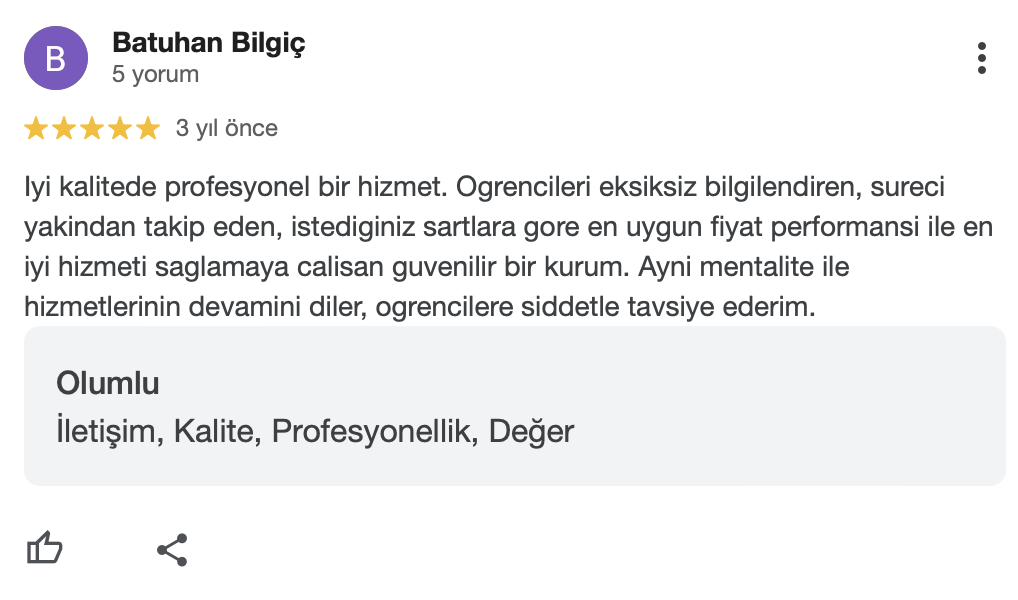Click the fifth gold rating star
This screenshot has width=1018, height=600.
coord(148,128)
